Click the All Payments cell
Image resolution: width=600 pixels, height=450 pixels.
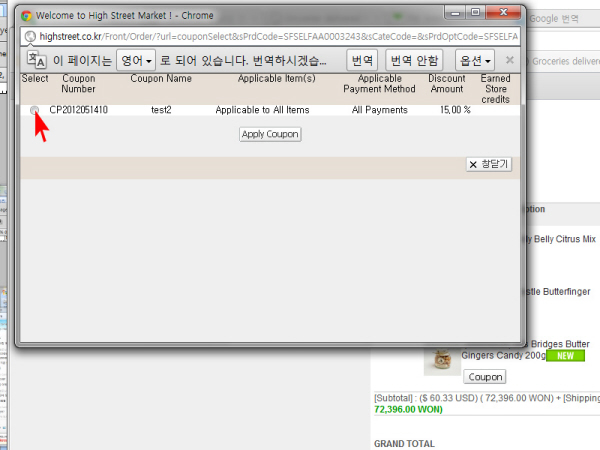pyautogui.click(x=380, y=110)
